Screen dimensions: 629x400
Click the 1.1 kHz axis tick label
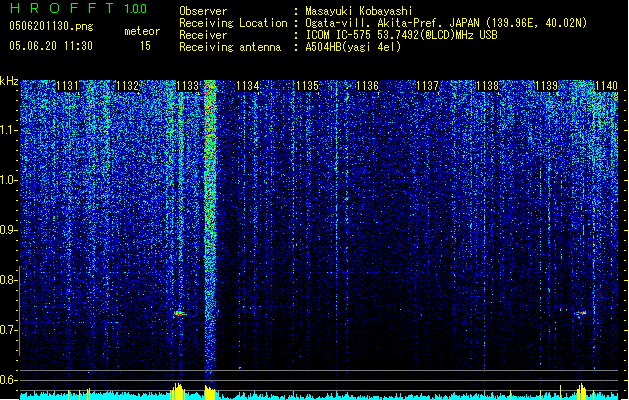(8, 130)
